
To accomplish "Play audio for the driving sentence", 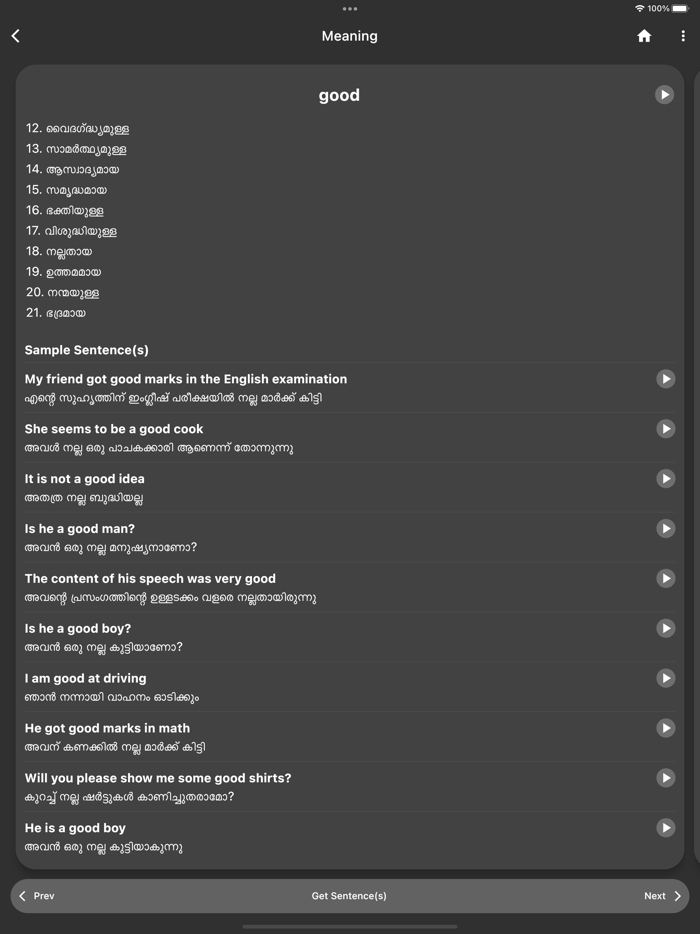I will pos(665,678).
